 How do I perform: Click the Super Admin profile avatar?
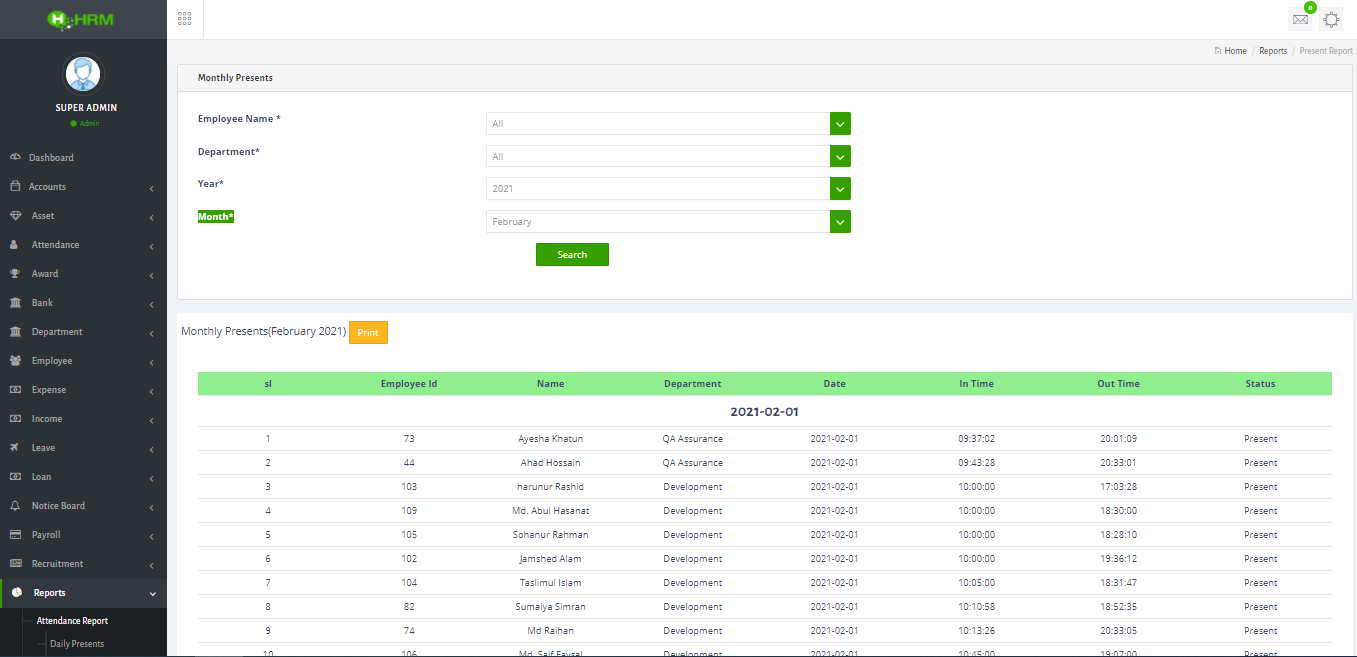83,74
